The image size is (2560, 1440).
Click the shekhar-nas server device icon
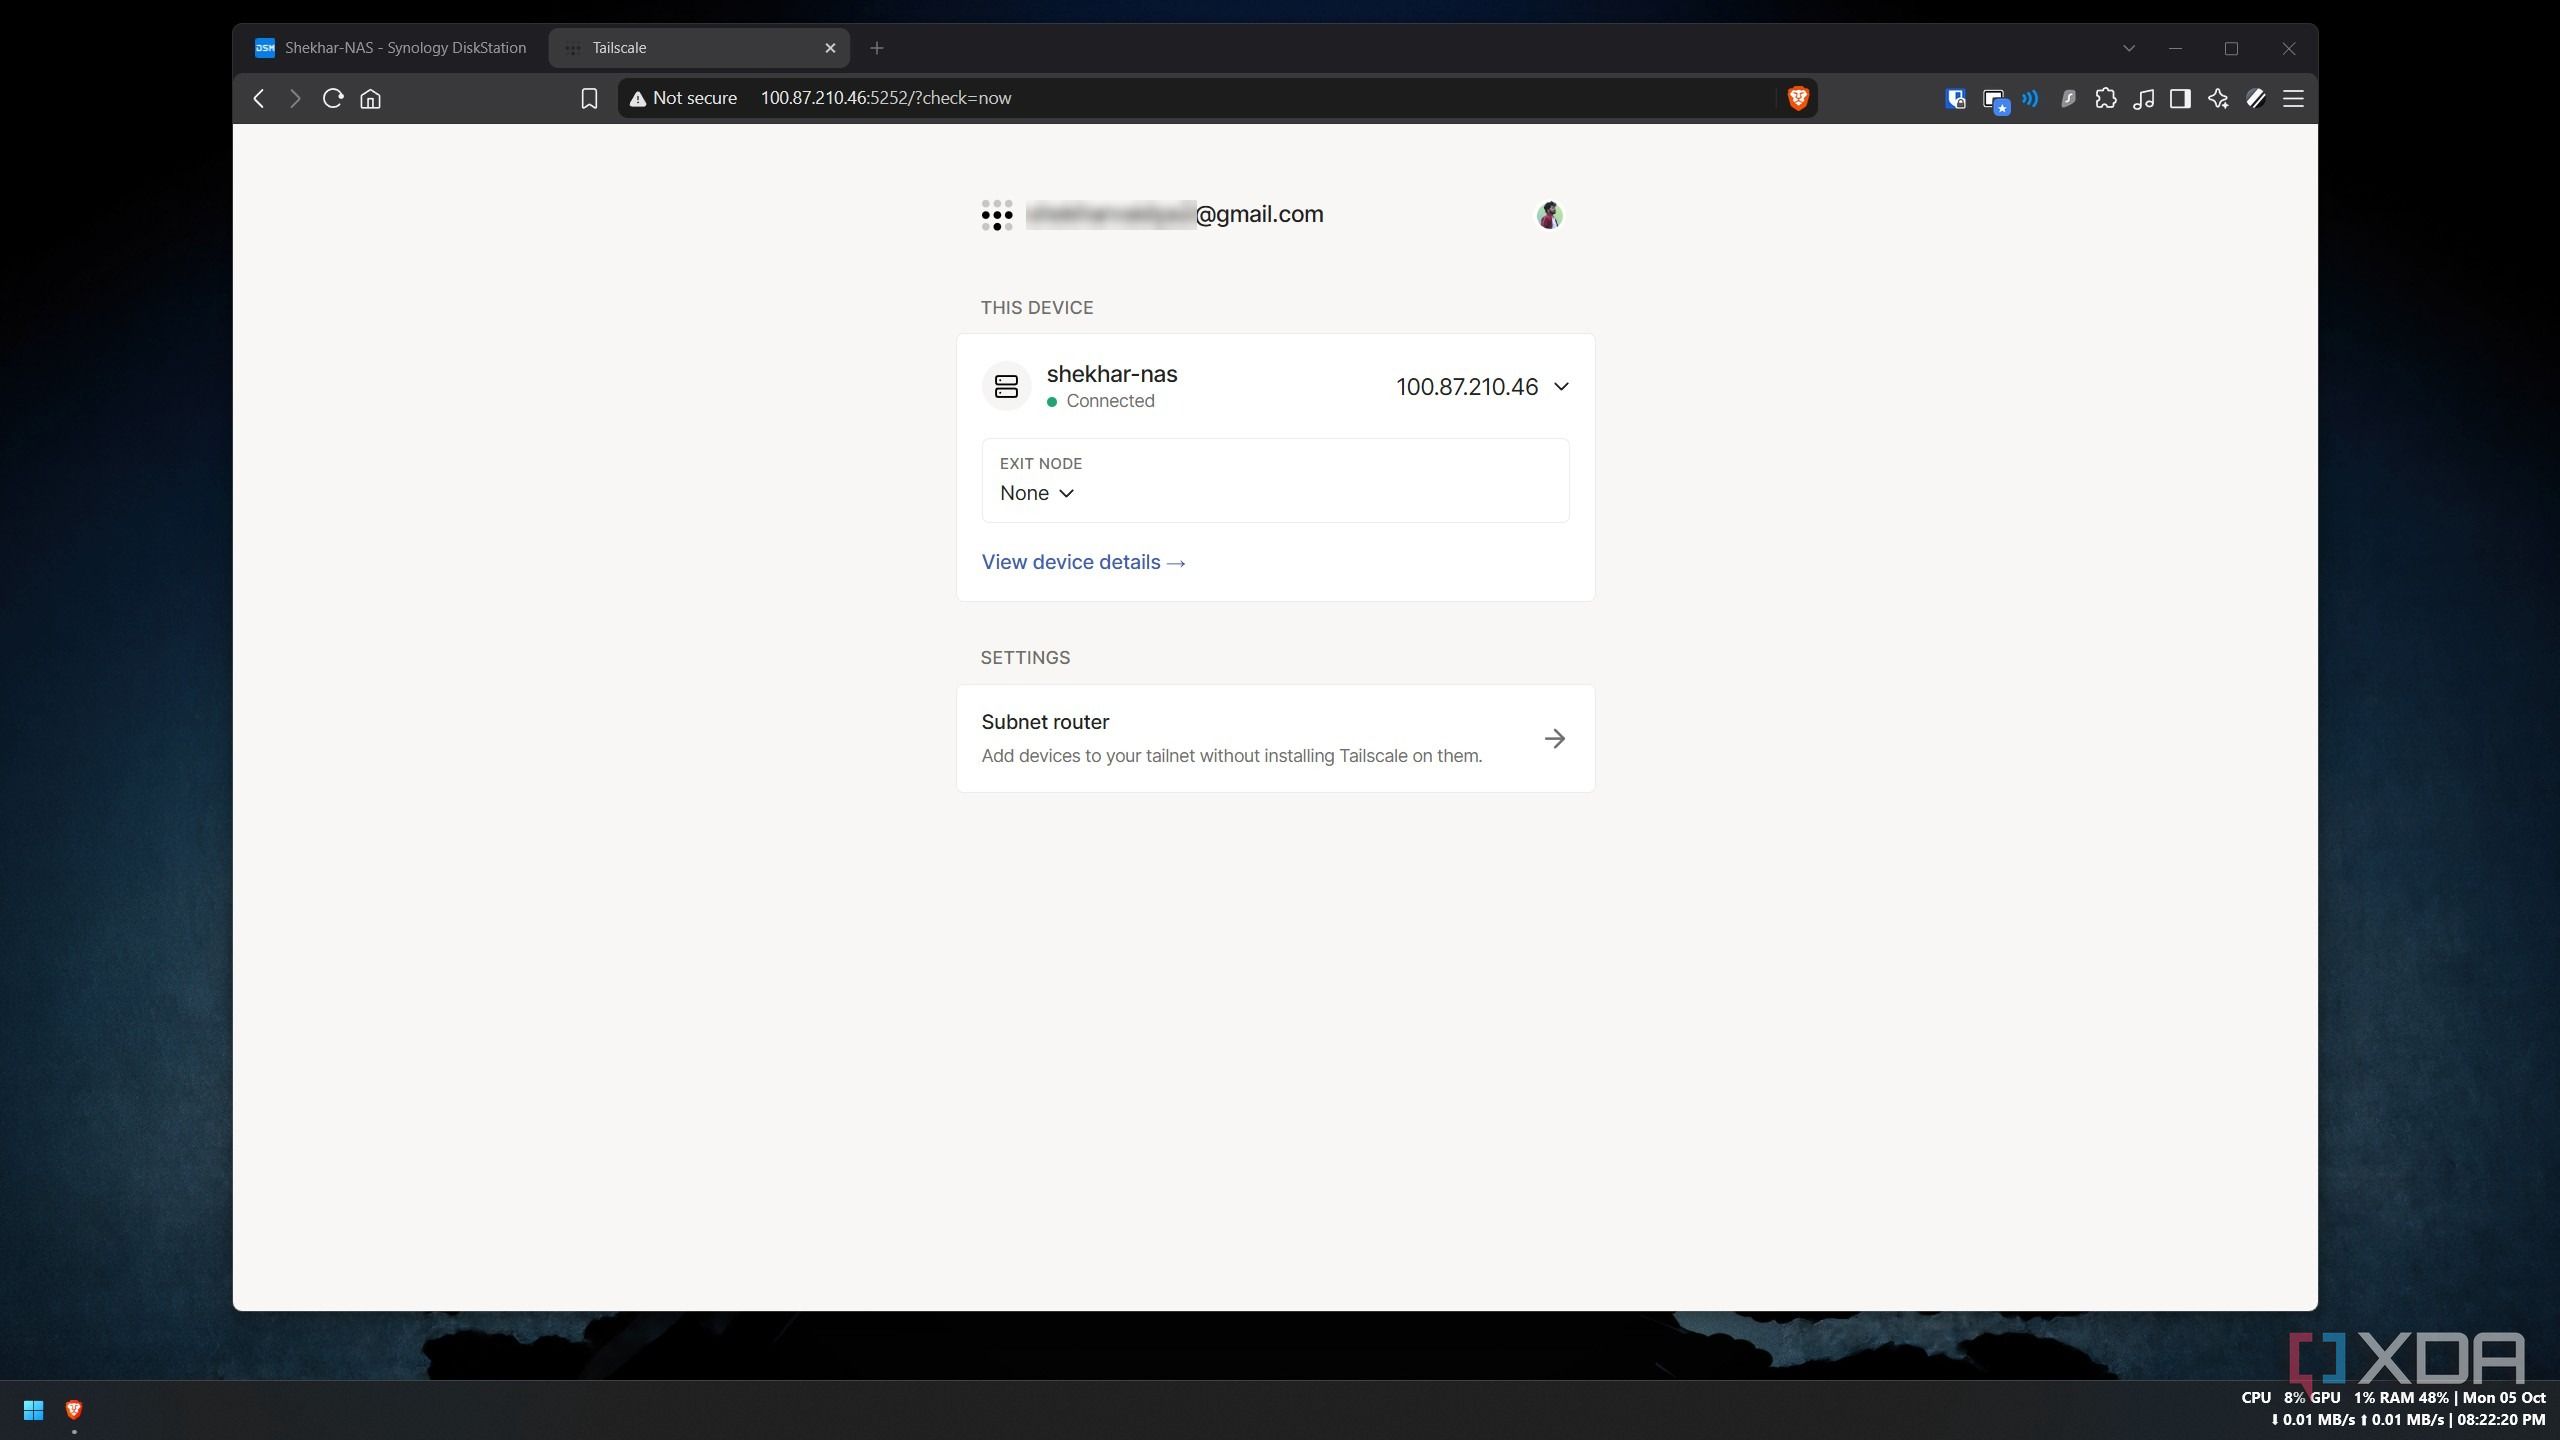pyautogui.click(x=1006, y=386)
